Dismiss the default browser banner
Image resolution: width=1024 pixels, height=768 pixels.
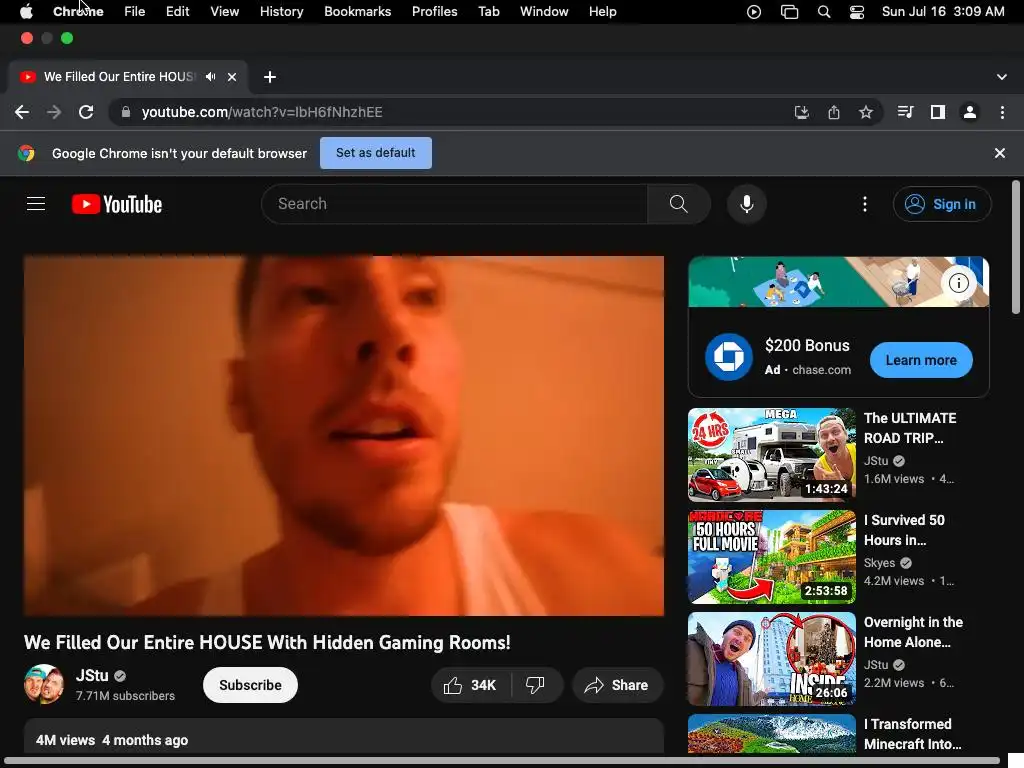999,153
